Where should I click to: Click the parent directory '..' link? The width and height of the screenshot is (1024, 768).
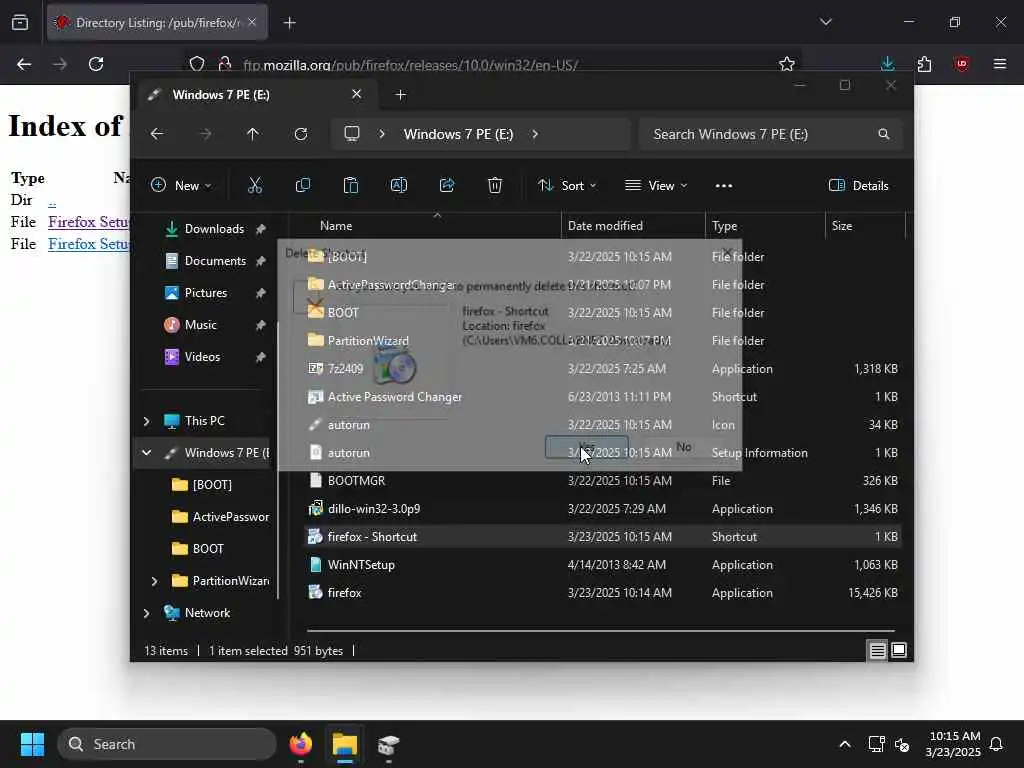(x=52, y=200)
